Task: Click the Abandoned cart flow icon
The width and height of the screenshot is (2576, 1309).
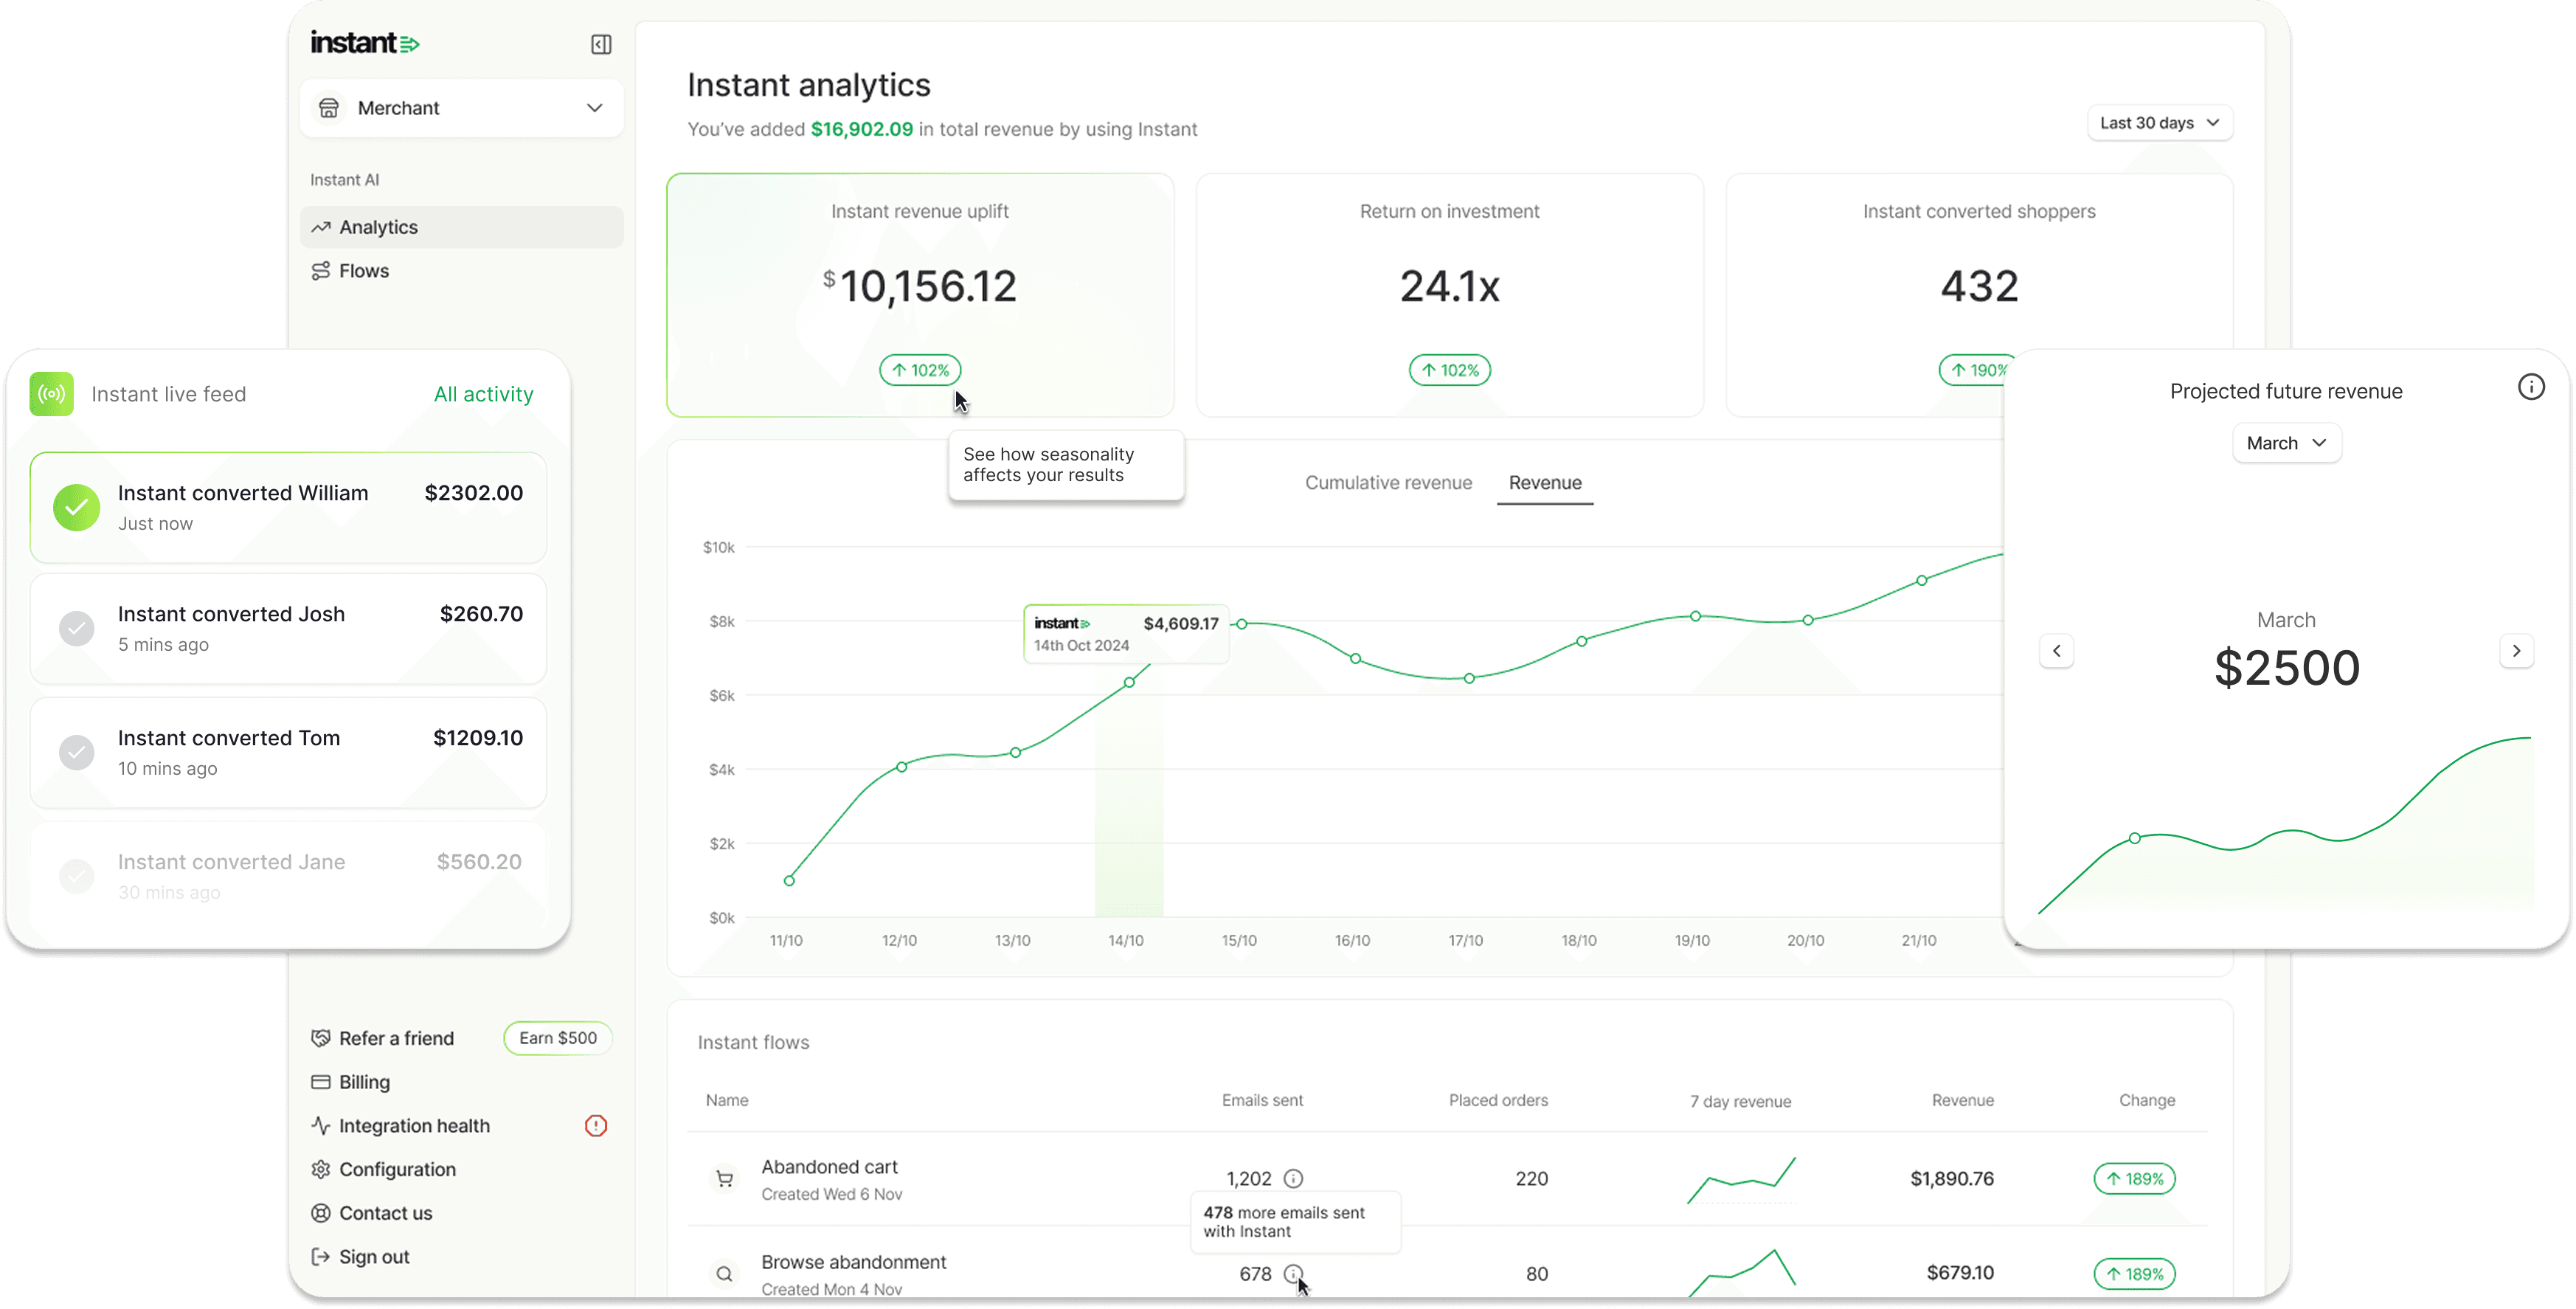Action: [x=725, y=1179]
